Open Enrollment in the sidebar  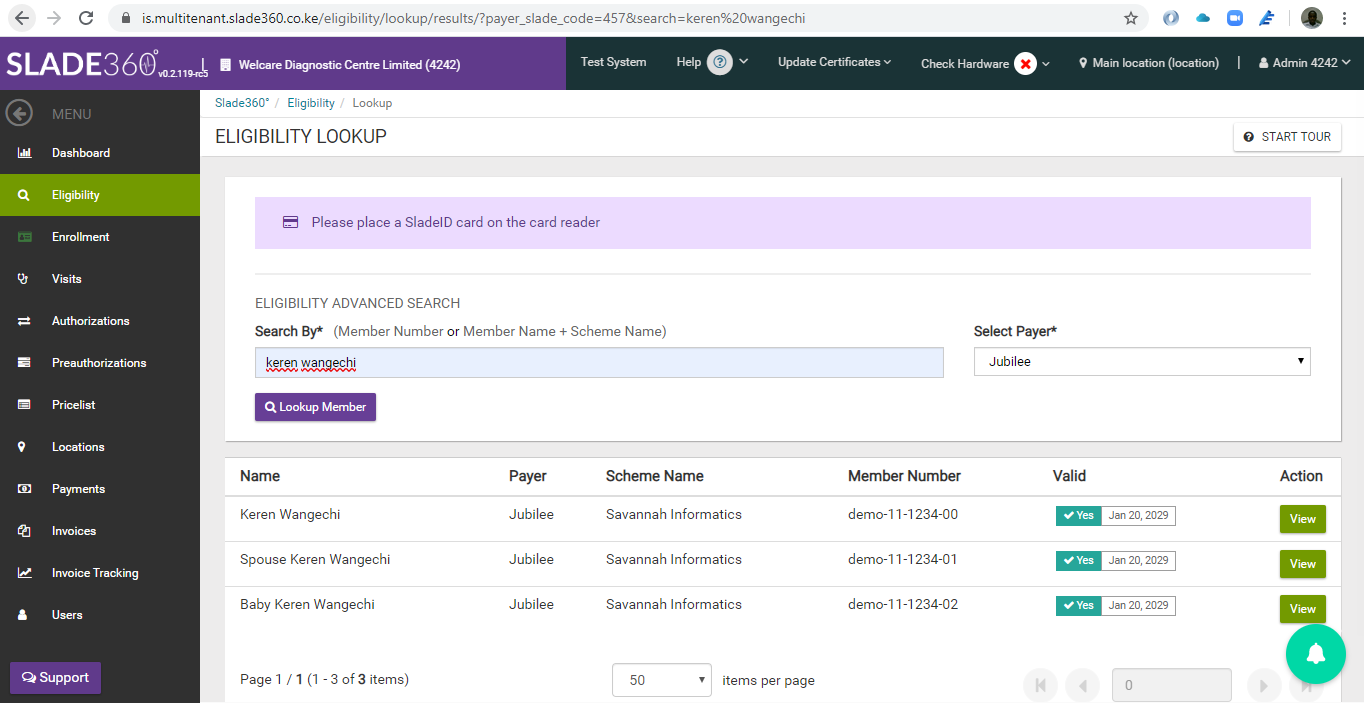[x=81, y=237]
